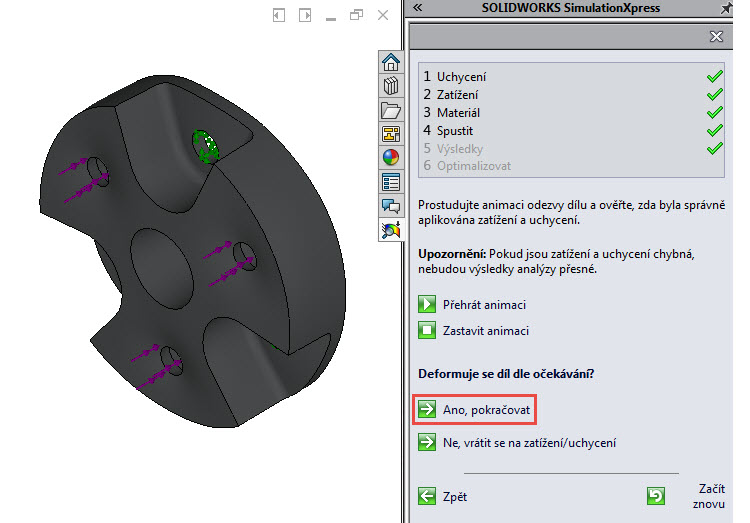Click Zastavit animaci link
The width and height of the screenshot is (750, 523).
[485, 331]
